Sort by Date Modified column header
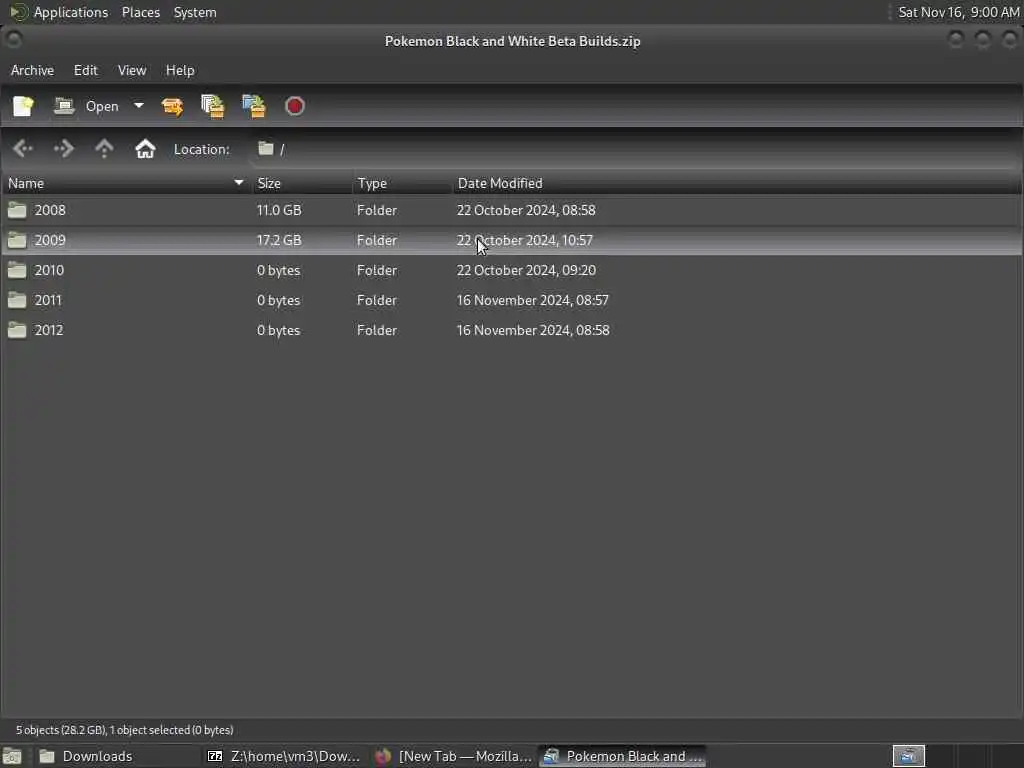 (x=737, y=184)
